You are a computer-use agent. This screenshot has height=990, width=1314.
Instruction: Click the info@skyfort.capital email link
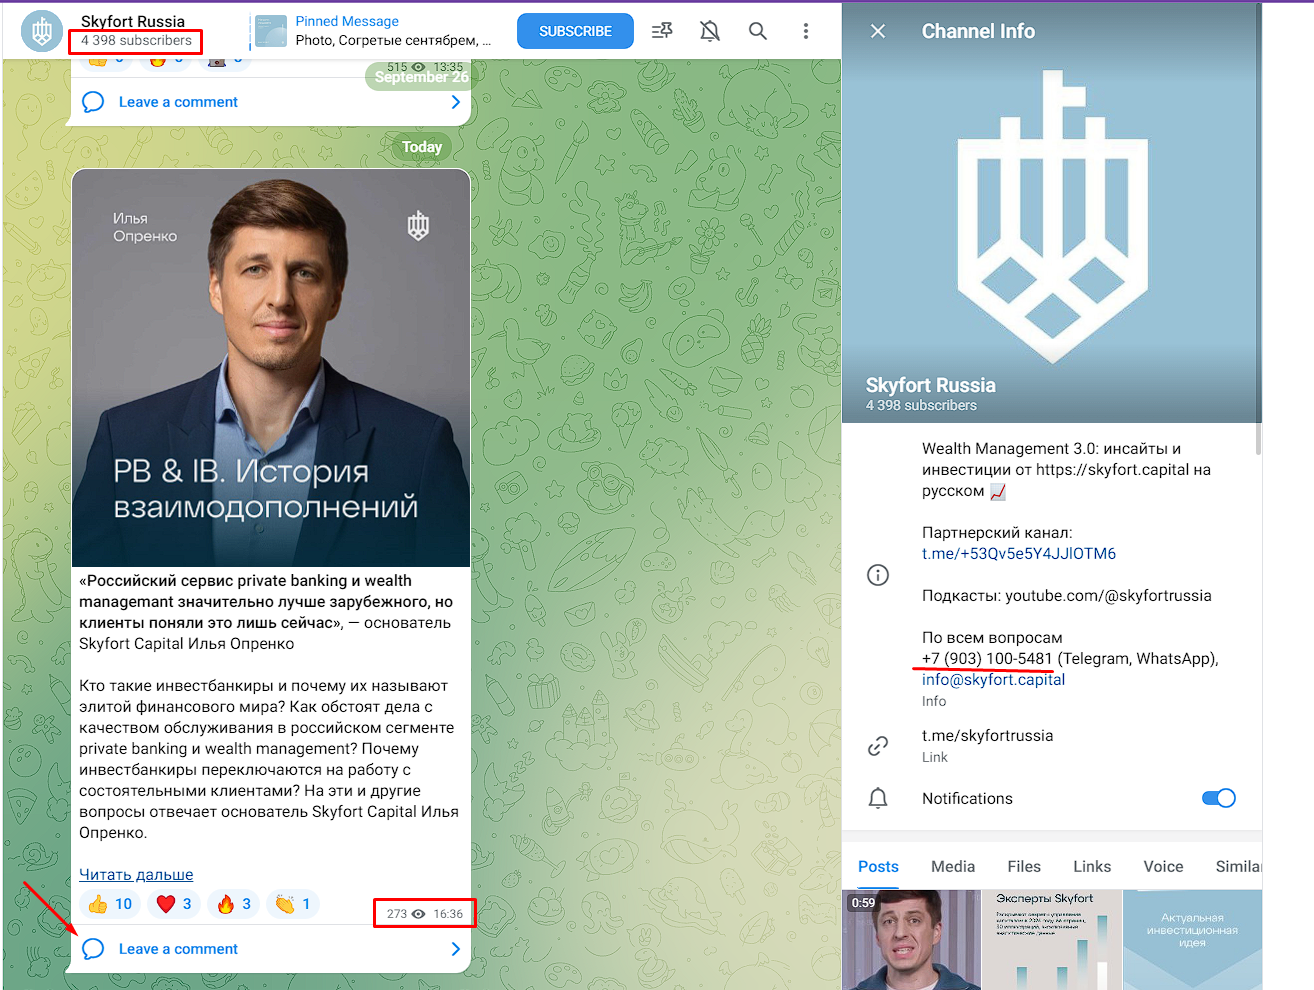[x=993, y=679]
